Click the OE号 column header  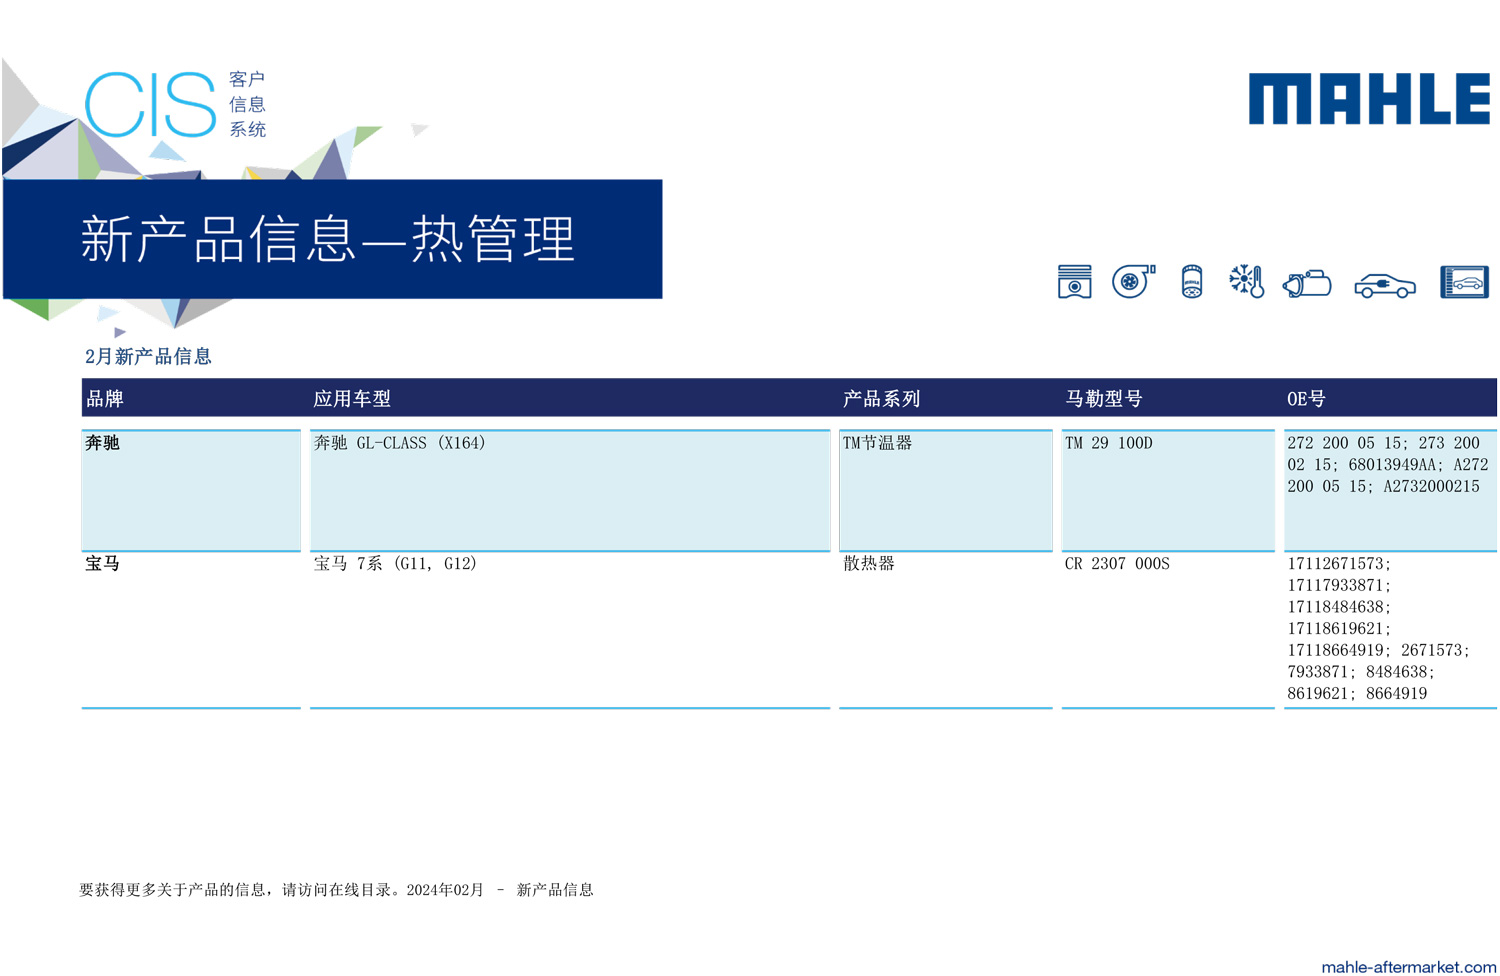pos(1306,399)
